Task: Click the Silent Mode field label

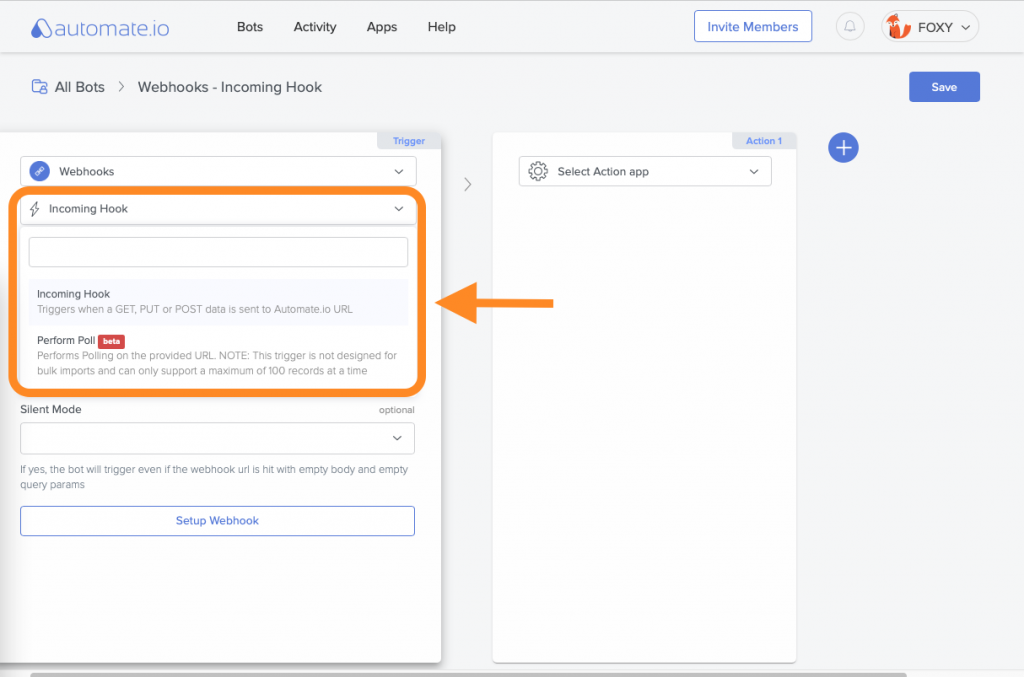Action: (x=51, y=409)
